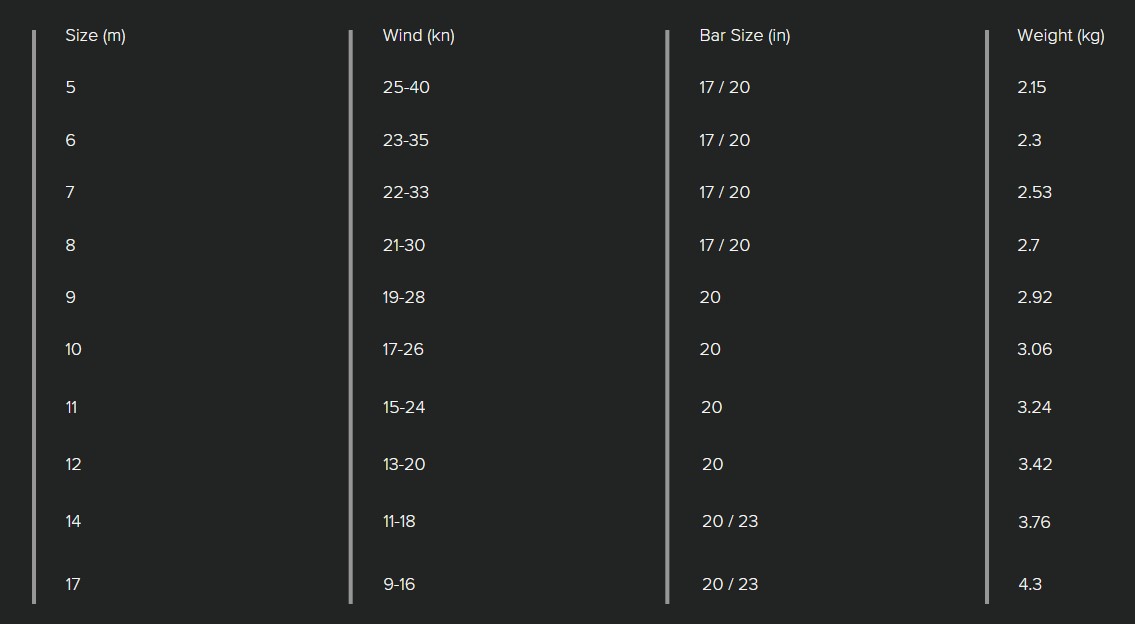Select the 11-18 wind range cell
Image resolution: width=1135 pixels, height=624 pixels.
click(399, 522)
